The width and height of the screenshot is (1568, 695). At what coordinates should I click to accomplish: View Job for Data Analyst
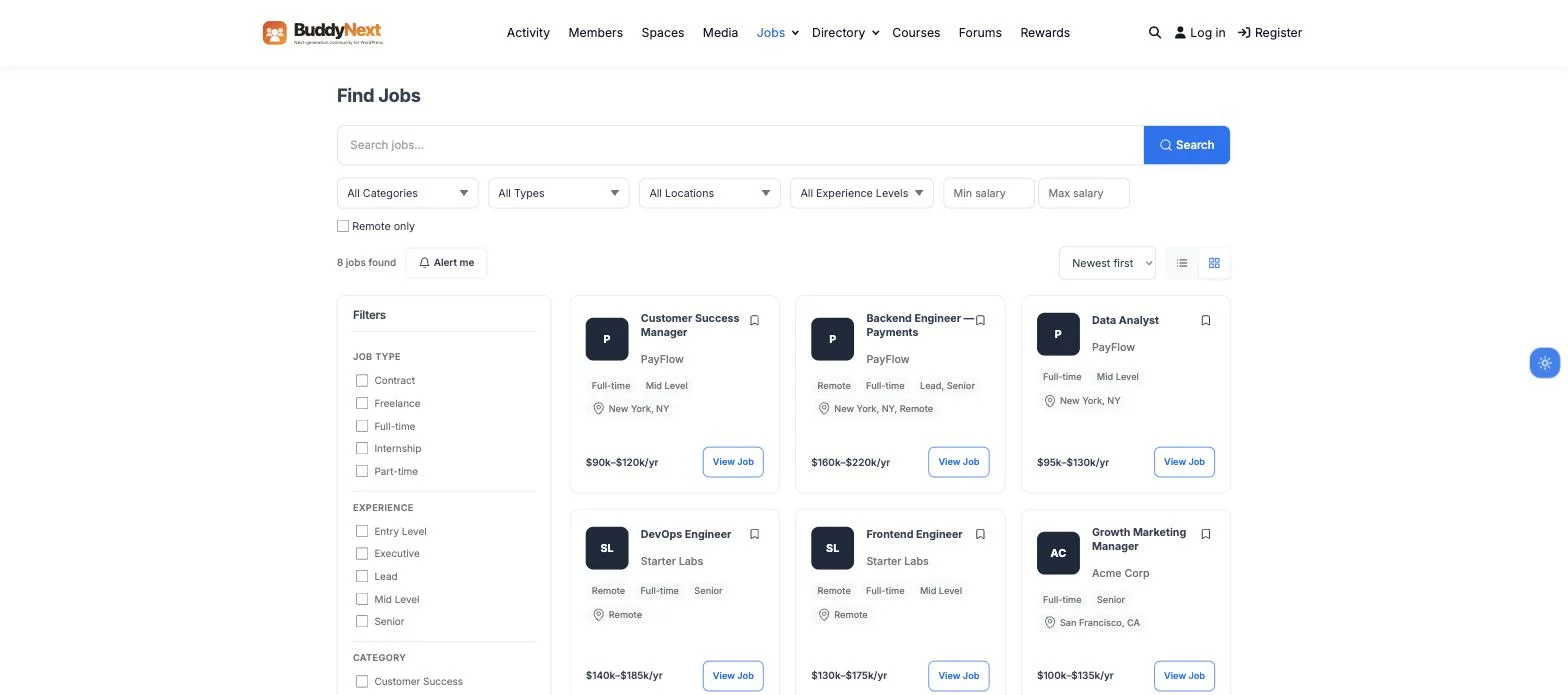tap(1184, 462)
